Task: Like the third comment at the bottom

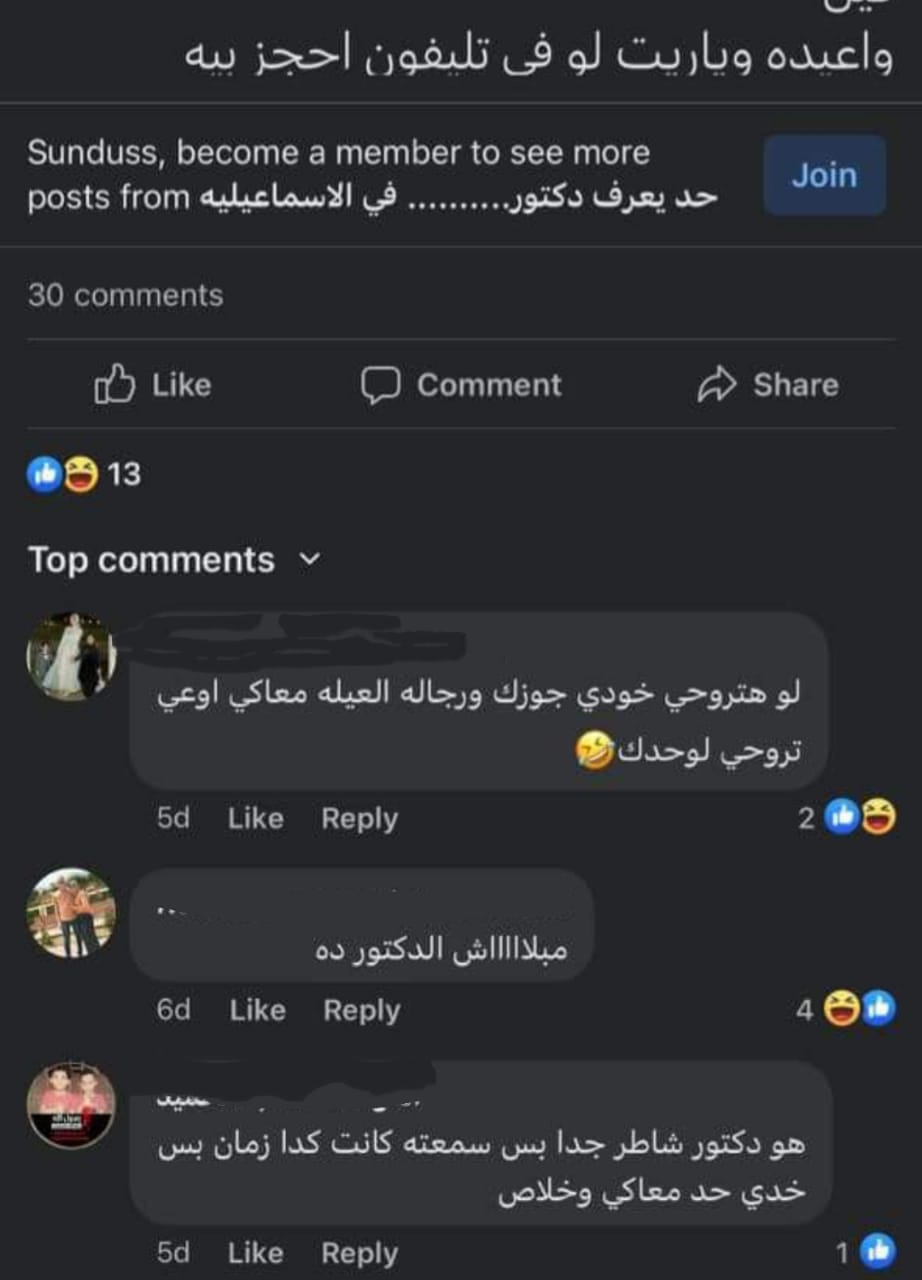Action: (x=255, y=1254)
